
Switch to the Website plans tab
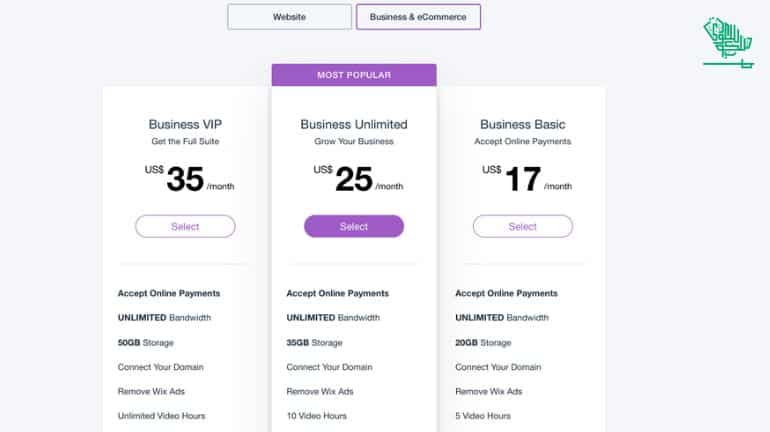click(289, 17)
